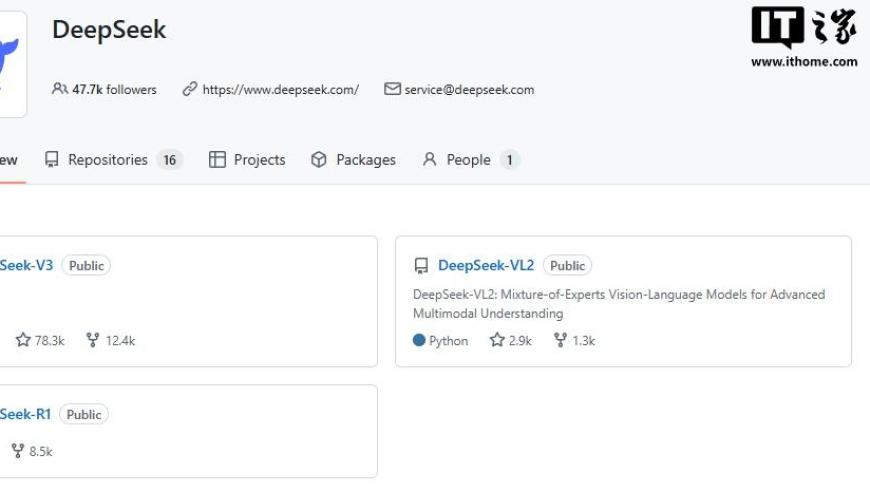Click the fork icon on DeepSeek-VL2
Viewport: 870px width, 492px height.
[560, 340]
